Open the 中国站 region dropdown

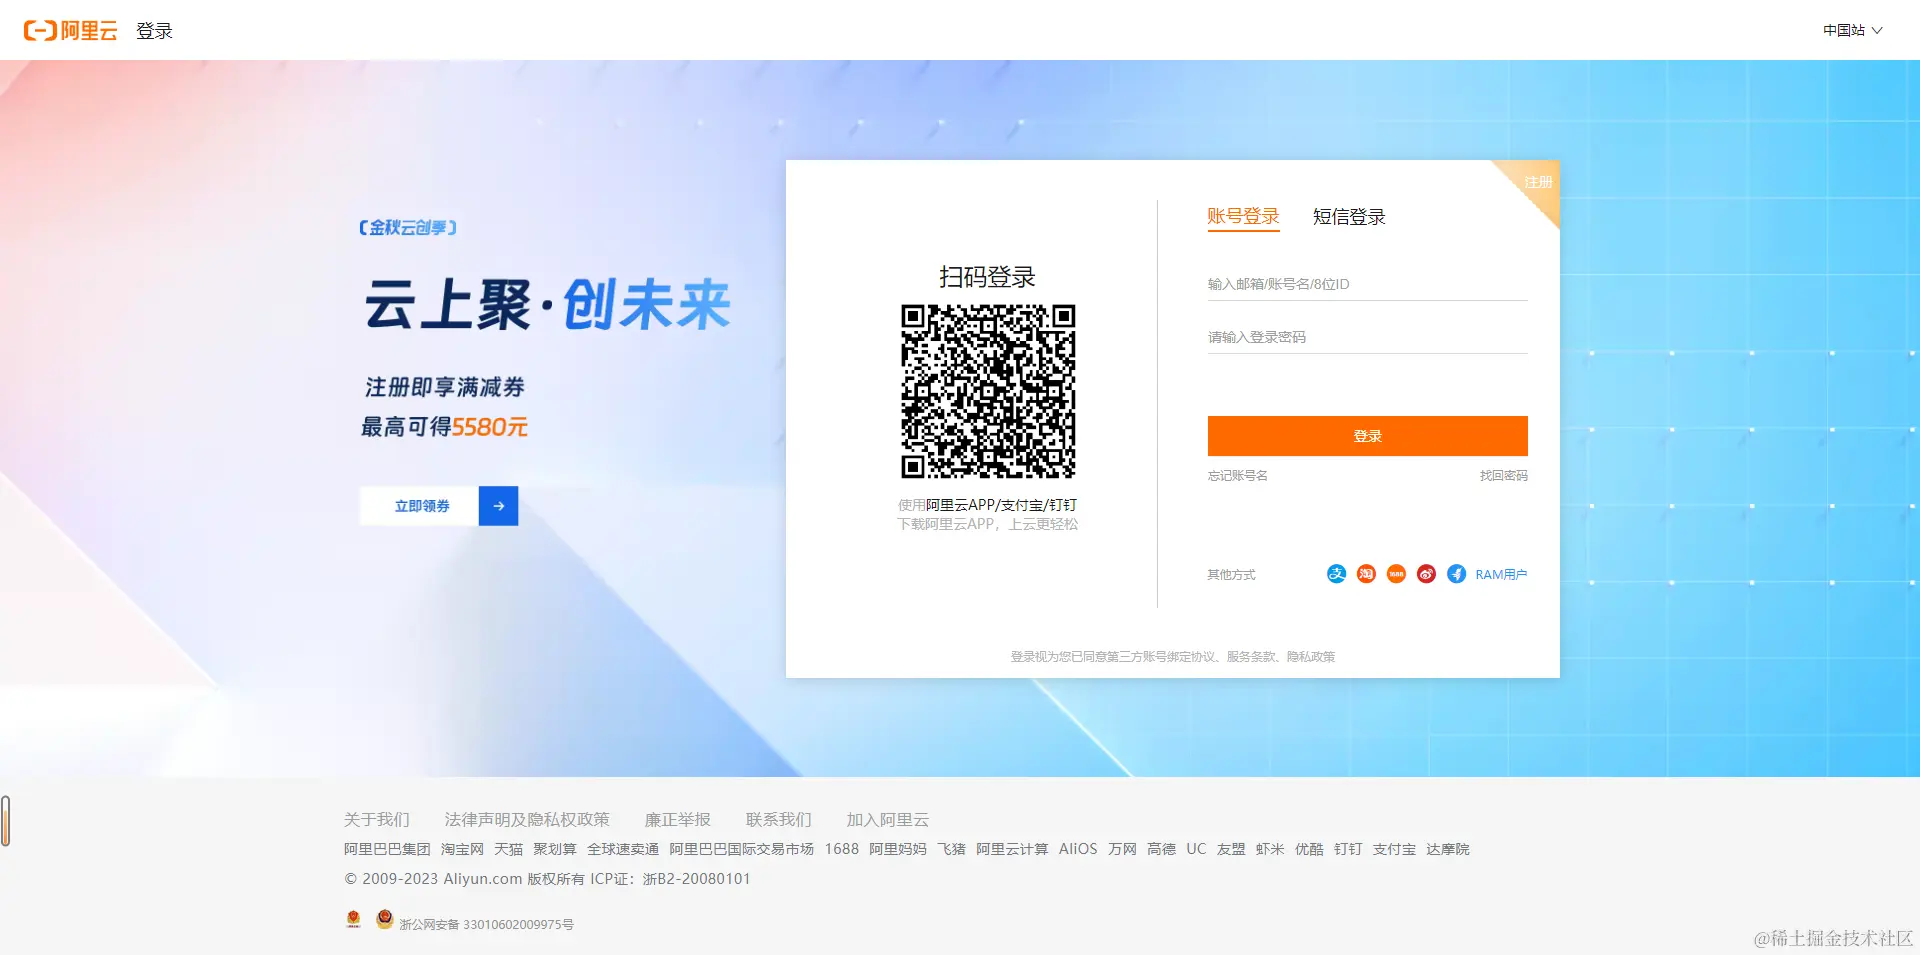point(1852,30)
